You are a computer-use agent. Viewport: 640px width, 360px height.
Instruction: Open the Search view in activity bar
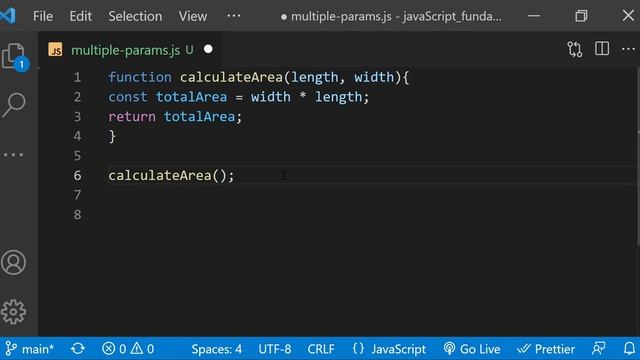[x=13, y=104]
